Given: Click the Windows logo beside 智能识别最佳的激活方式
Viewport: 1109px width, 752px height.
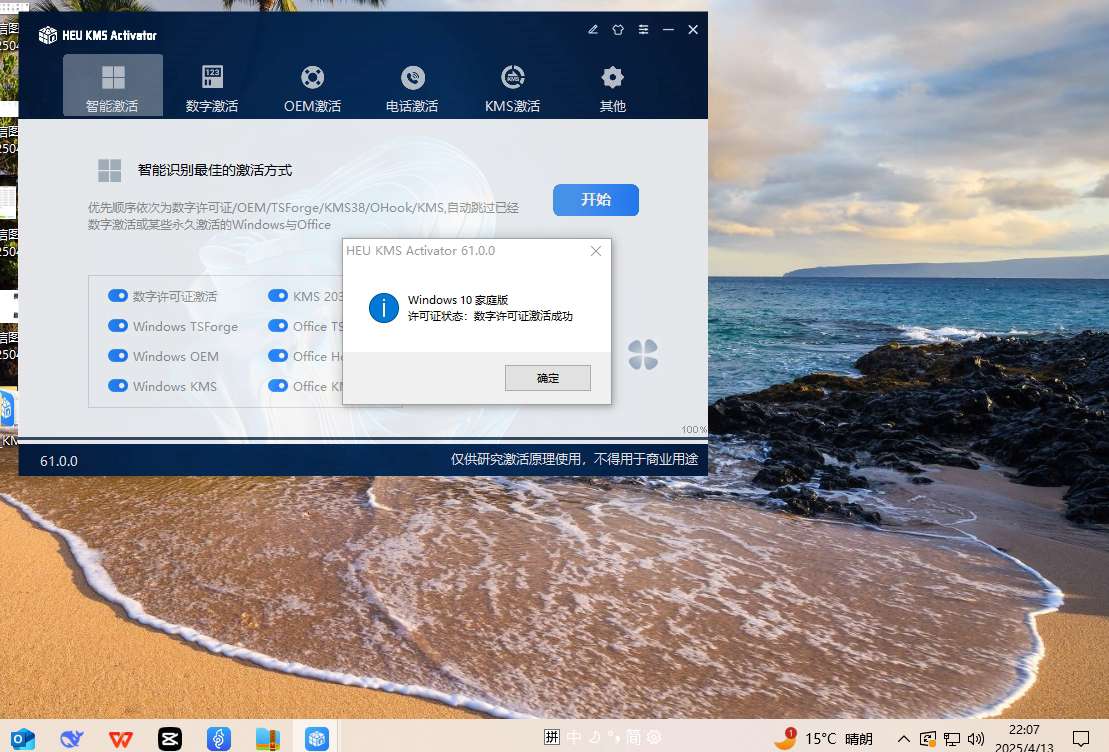Looking at the screenshot, I should coord(110,170).
